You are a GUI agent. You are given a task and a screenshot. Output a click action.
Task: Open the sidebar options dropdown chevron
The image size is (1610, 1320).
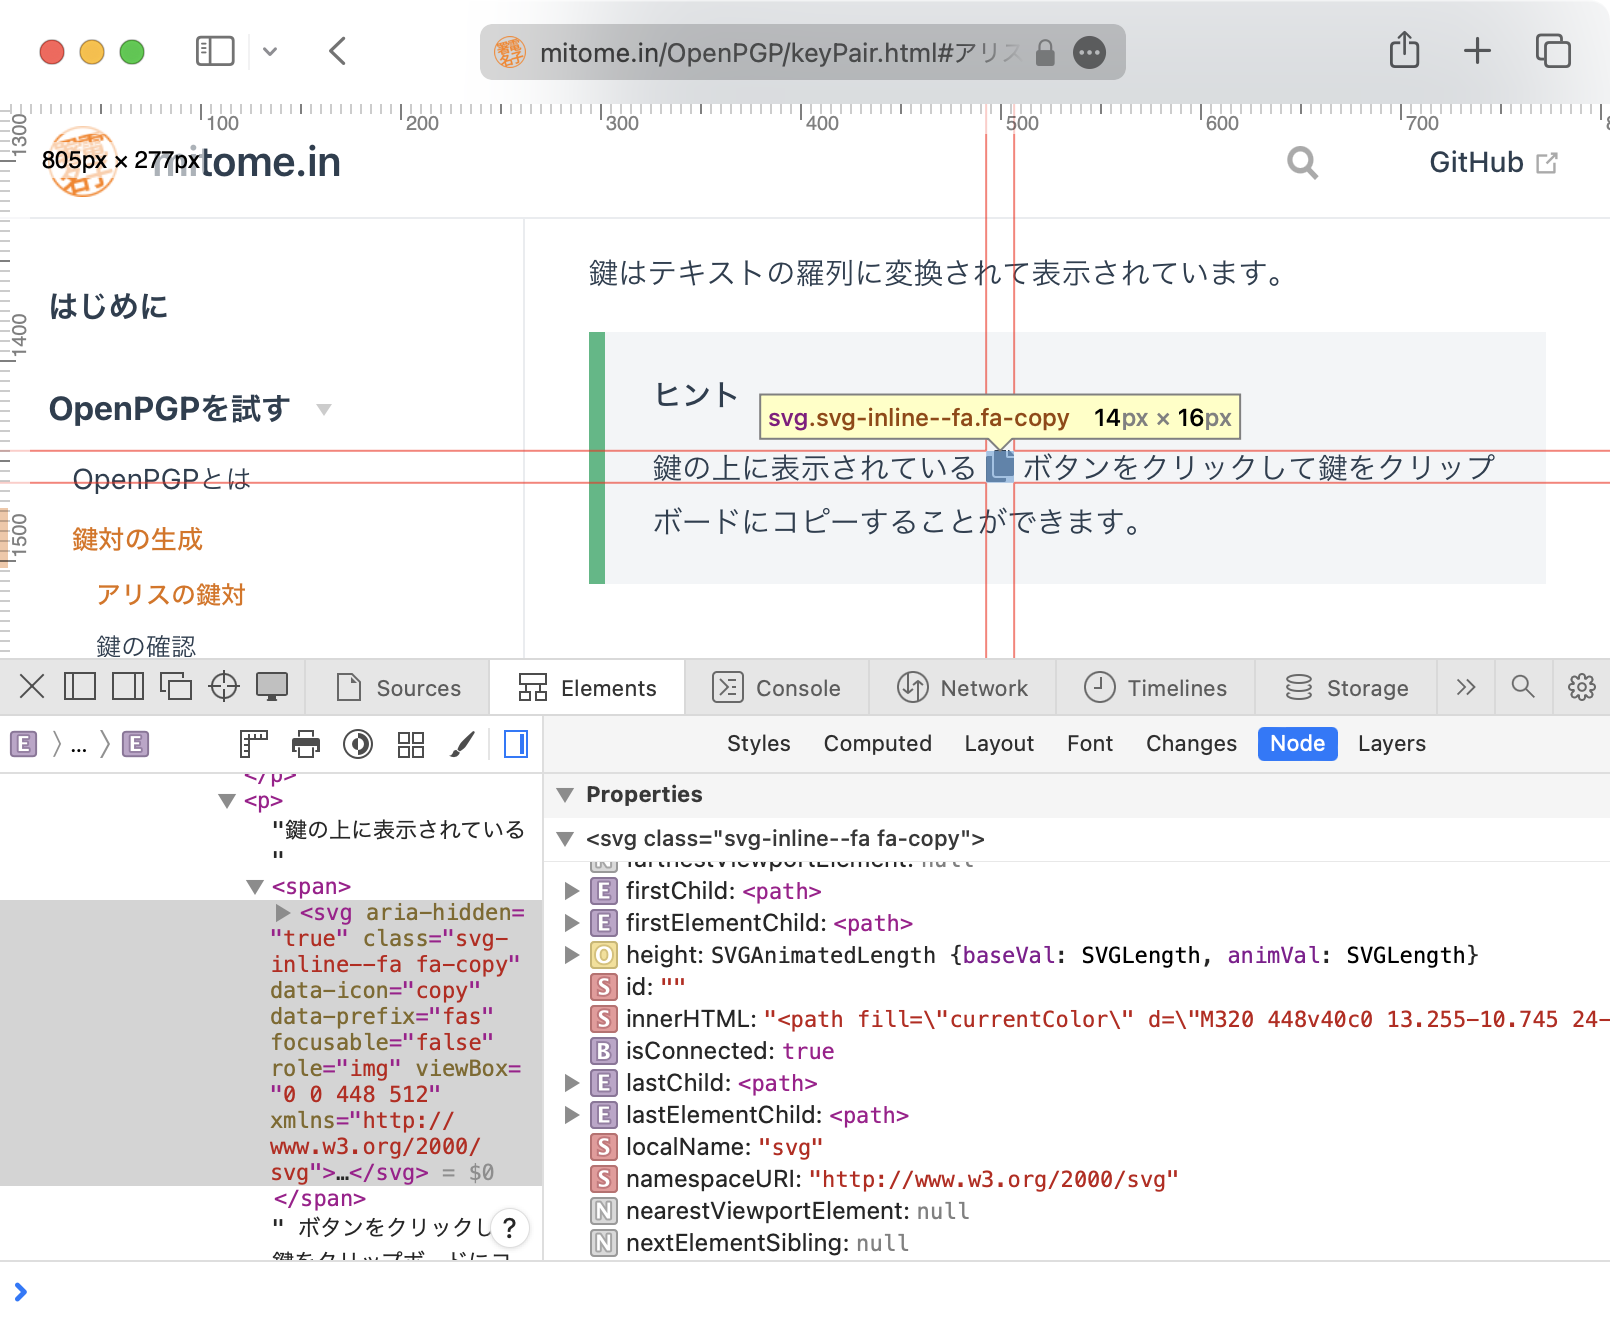pyautogui.click(x=270, y=51)
